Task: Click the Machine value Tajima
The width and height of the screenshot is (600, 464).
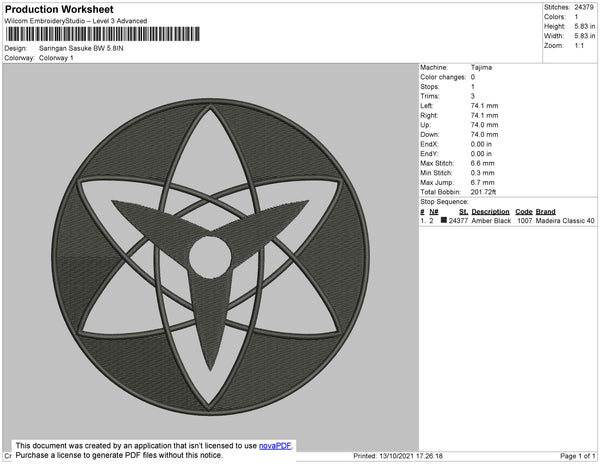Action: pos(481,67)
